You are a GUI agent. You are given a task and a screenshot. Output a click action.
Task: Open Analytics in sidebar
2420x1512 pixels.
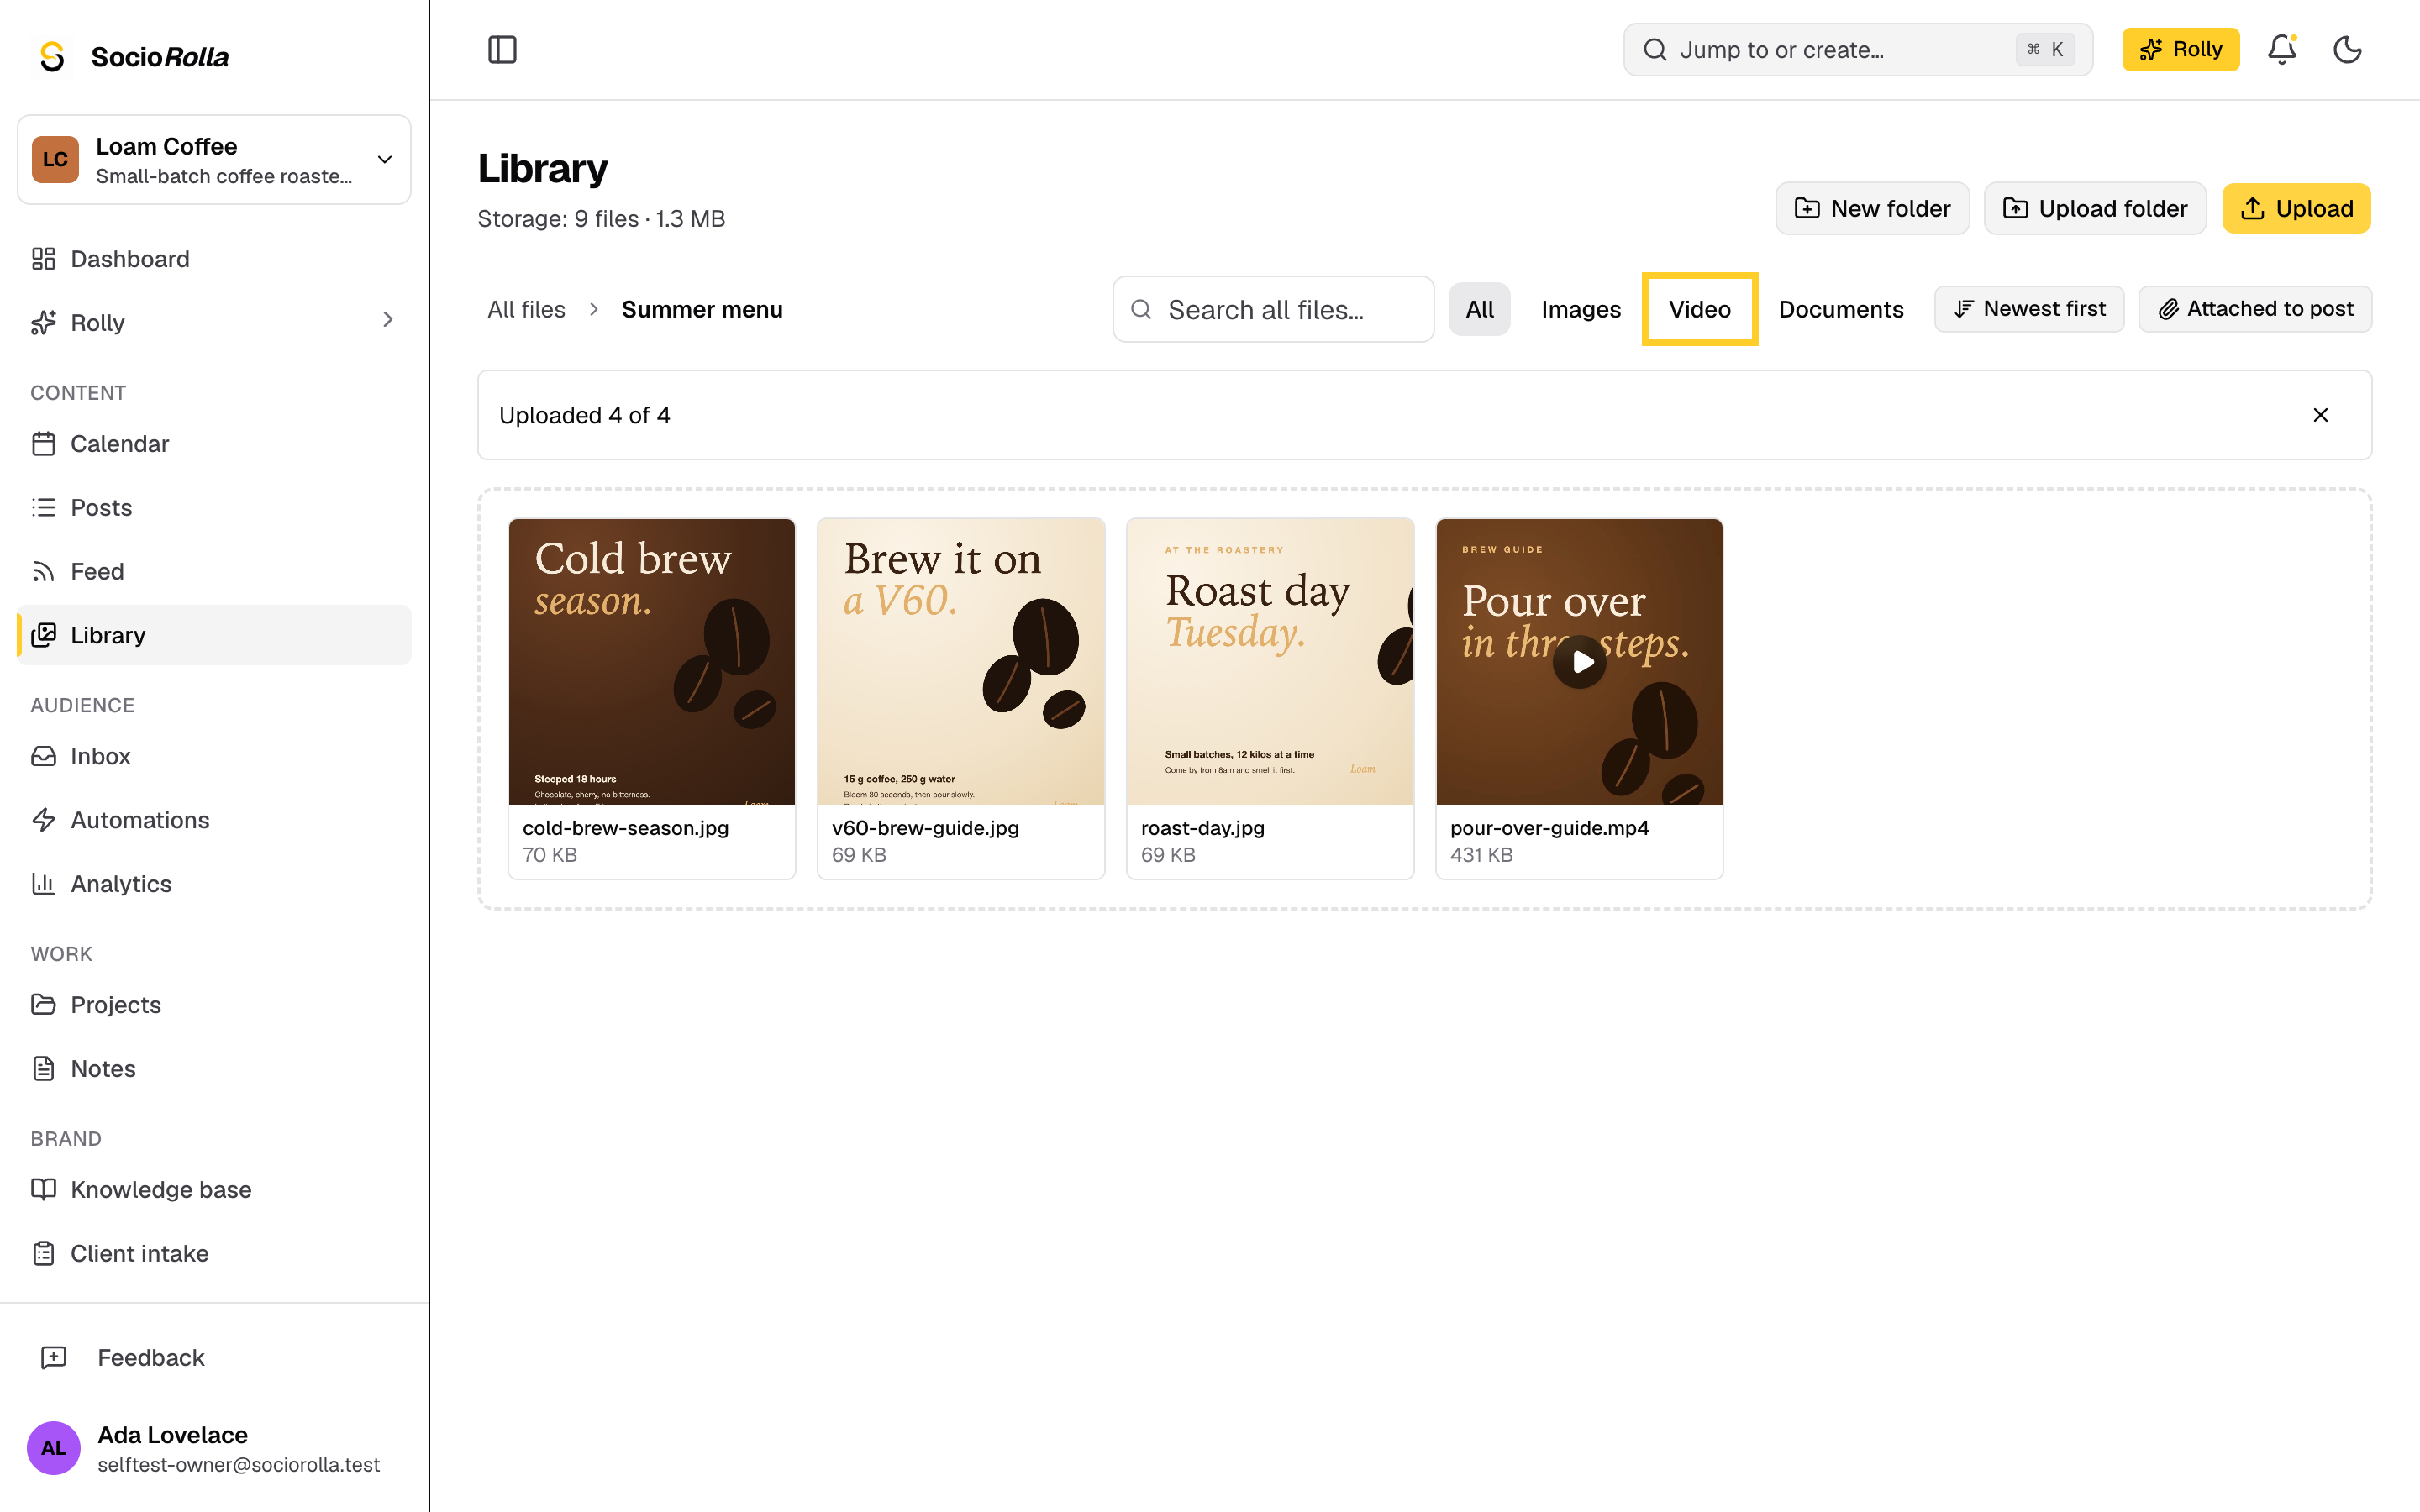coord(214,884)
